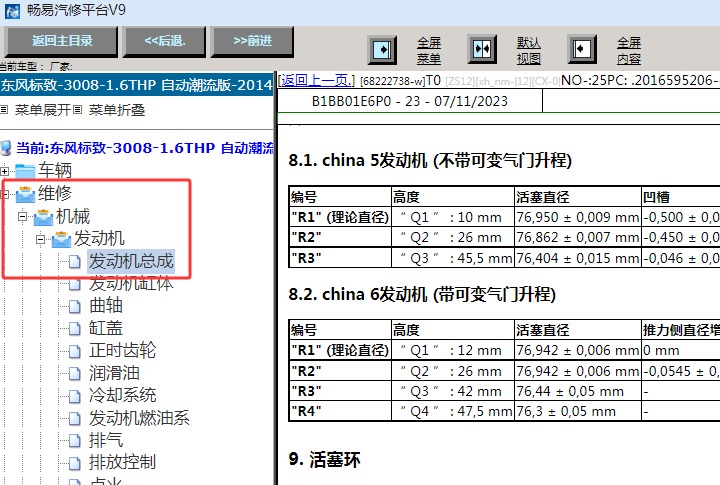Viewport: 720px width, 485px height.
Task: Open the 润滑油 document
Action: (114, 373)
